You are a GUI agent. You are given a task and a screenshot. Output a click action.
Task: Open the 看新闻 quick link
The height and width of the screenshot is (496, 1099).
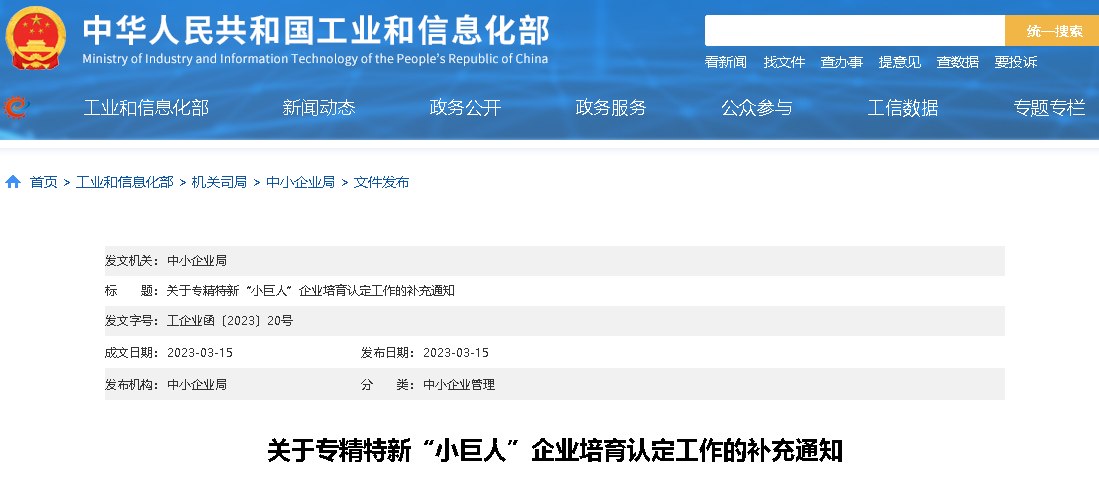point(725,62)
